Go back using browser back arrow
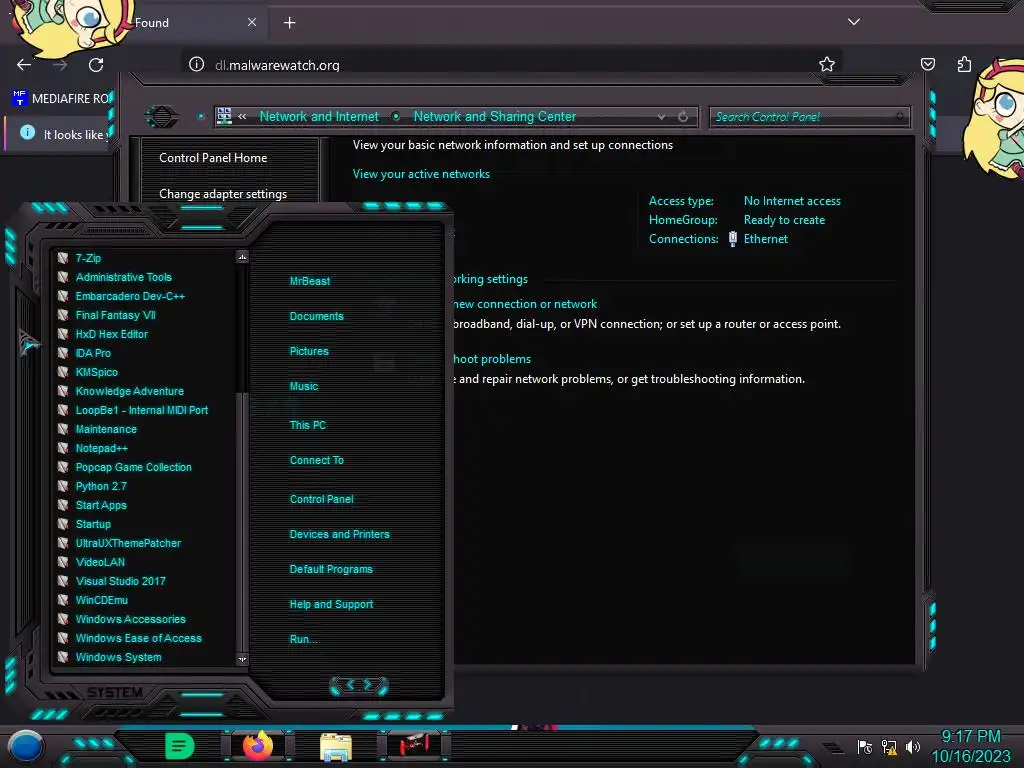1024x768 pixels. coord(24,64)
